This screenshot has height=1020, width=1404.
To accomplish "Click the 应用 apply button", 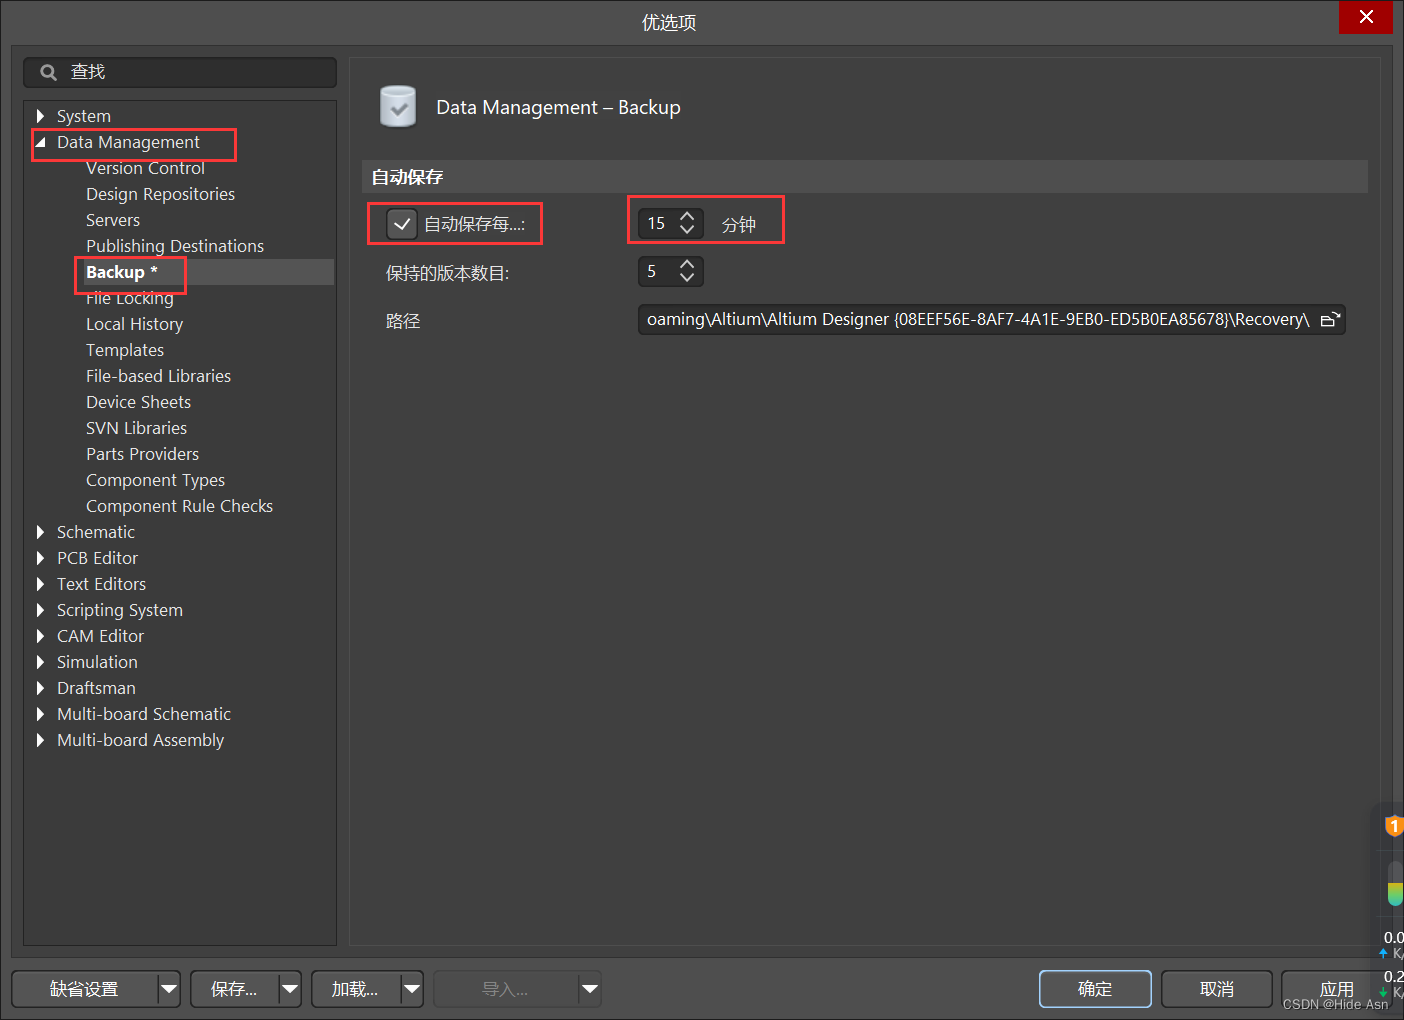I will tap(1337, 989).
